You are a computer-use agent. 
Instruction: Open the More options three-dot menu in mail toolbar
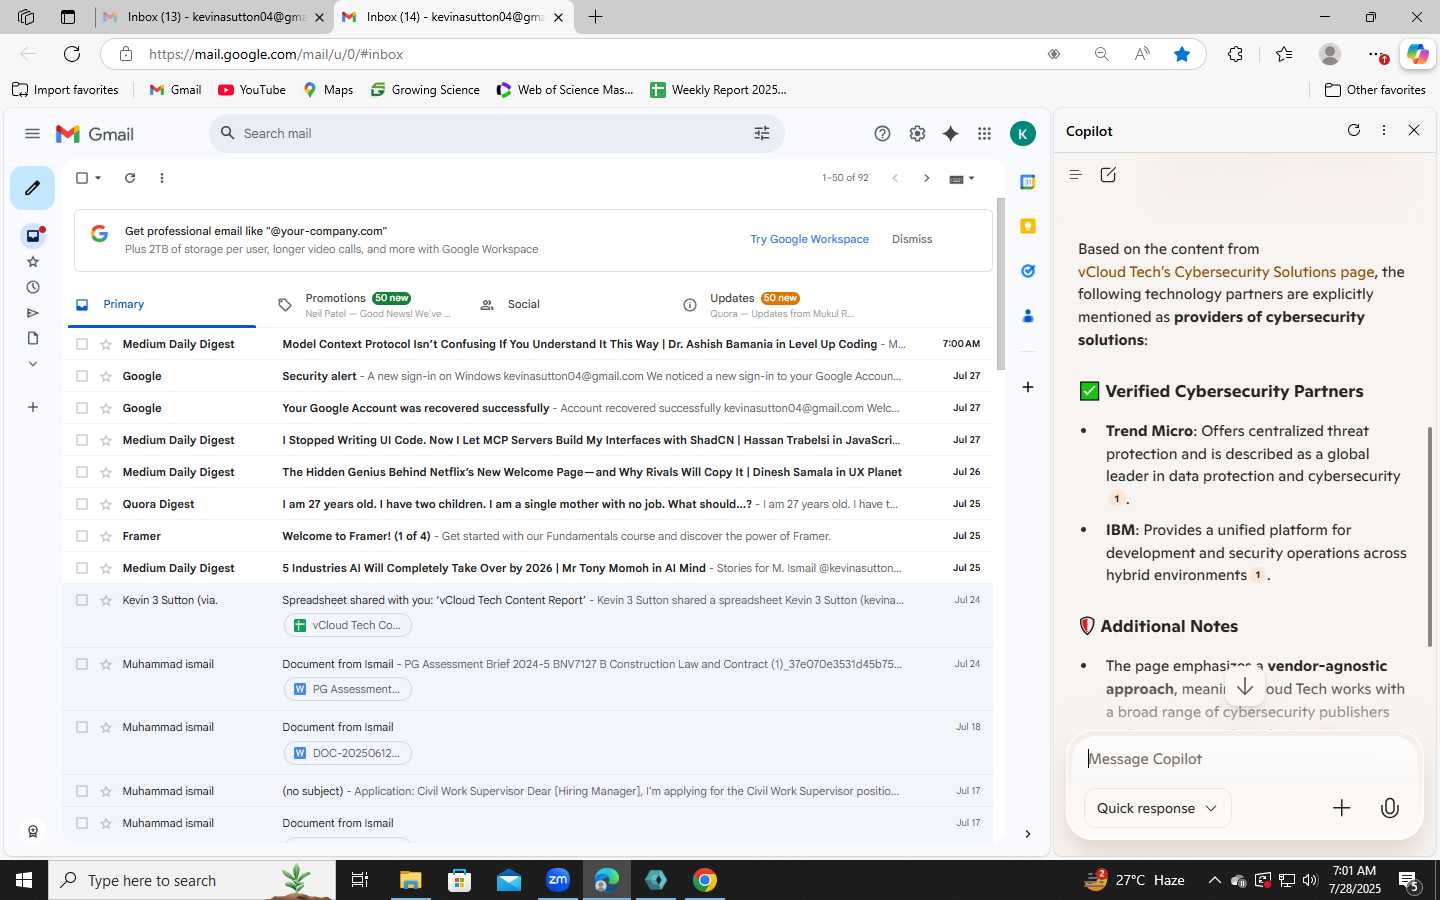(162, 178)
